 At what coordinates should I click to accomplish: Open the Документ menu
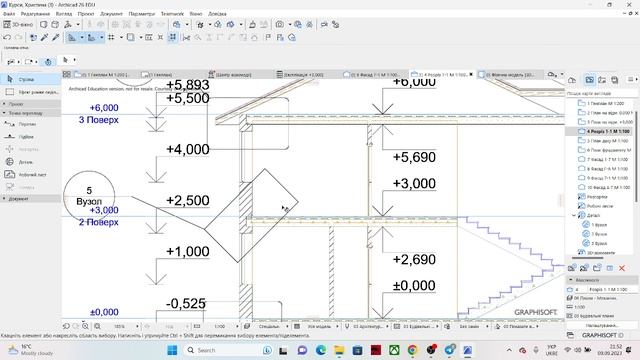(x=111, y=13)
